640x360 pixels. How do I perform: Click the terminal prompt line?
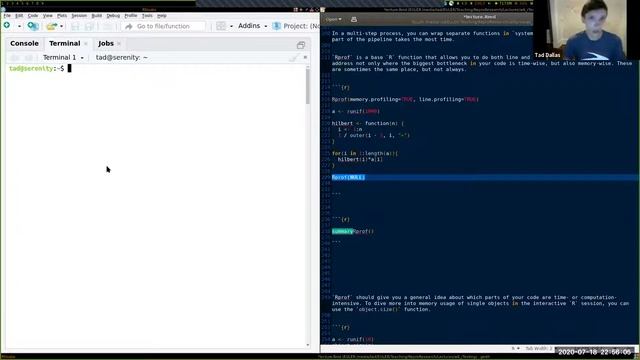pos(40,69)
